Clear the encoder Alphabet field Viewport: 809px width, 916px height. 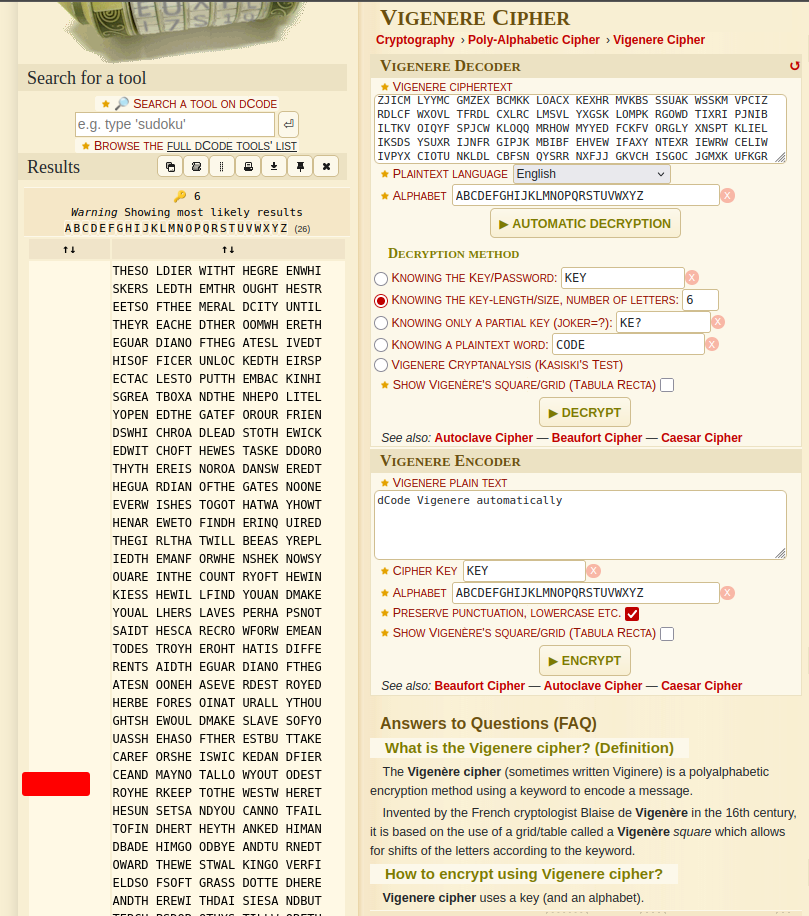coord(728,593)
